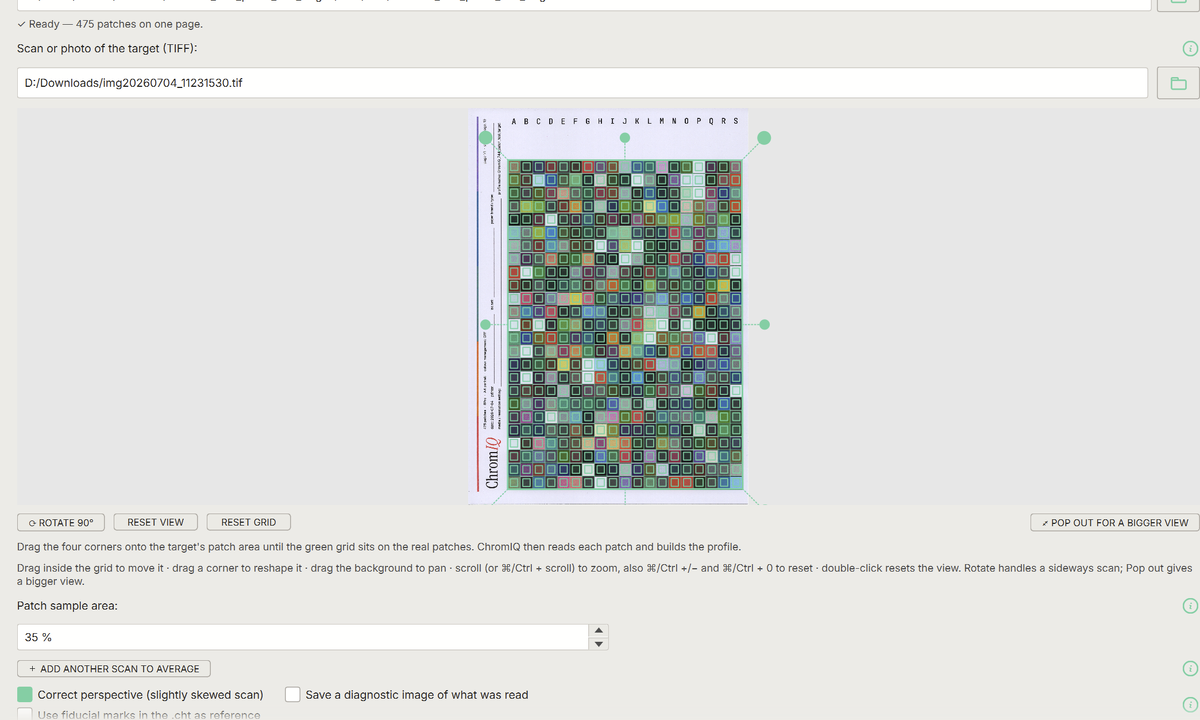Add another scan to average
This screenshot has height=720, width=1200.
[x=113, y=668]
